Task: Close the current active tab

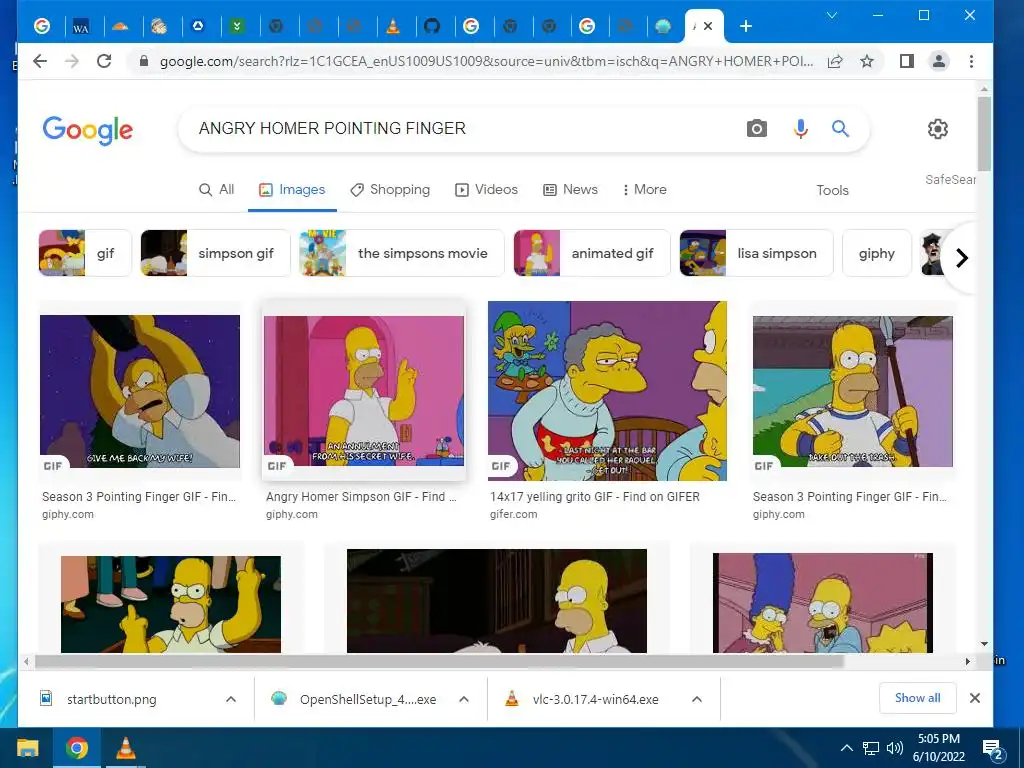Action: 708,26
